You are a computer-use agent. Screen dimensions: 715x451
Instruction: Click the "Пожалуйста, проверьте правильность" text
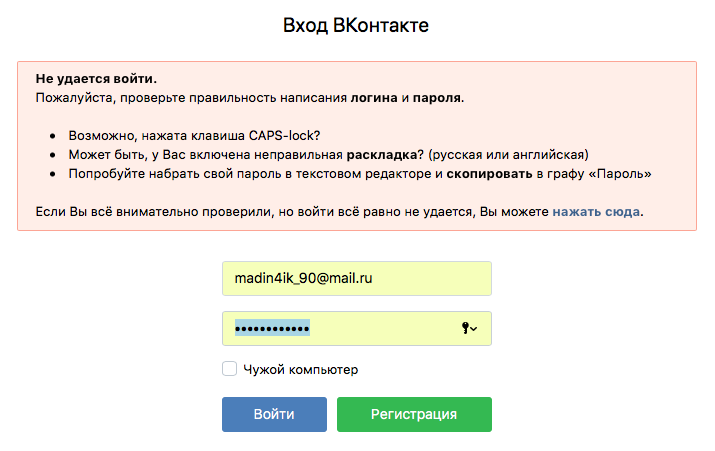tap(190, 98)
